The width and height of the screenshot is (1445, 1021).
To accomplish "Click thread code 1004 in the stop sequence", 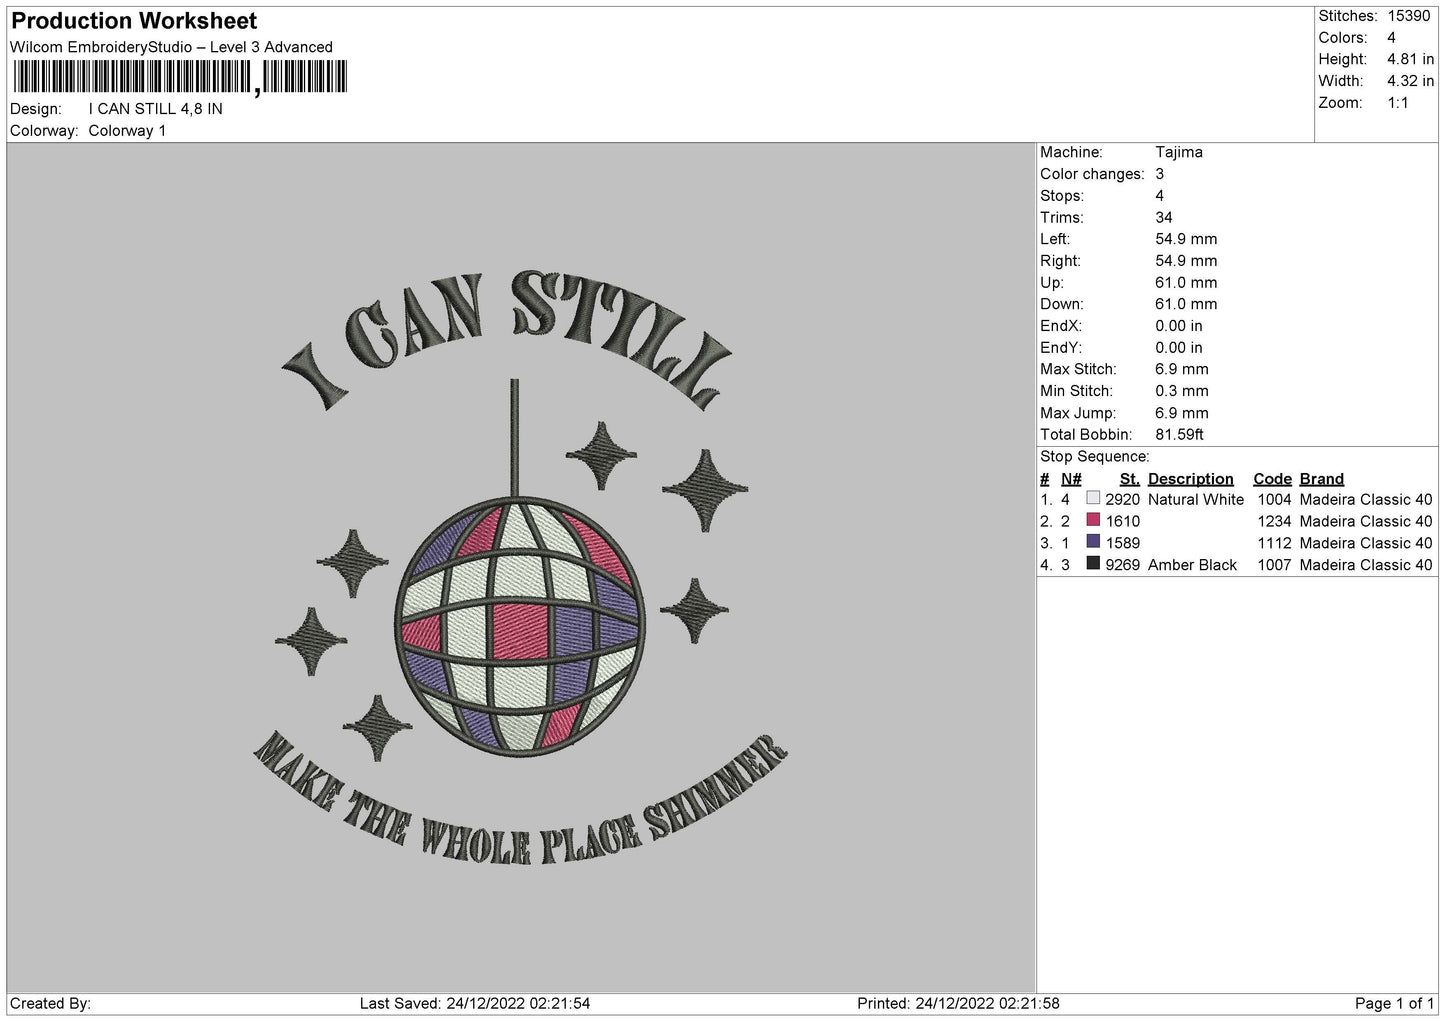I will (1274, 499).
